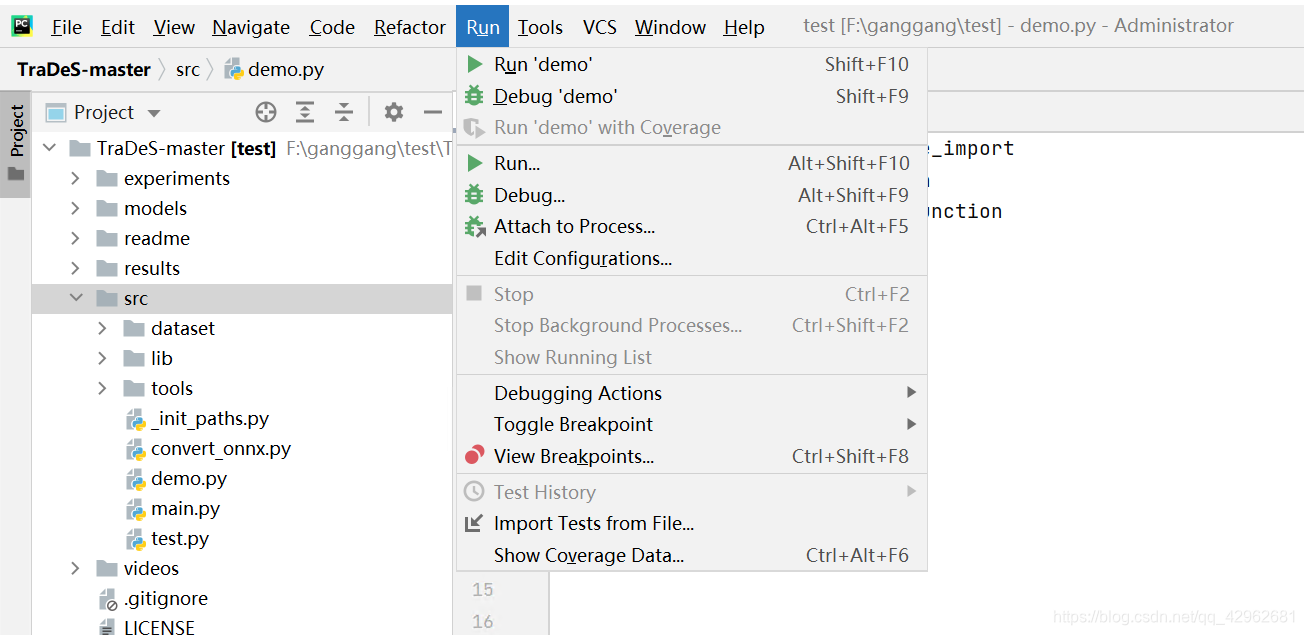Click the .gitignore file icon
Viewport: 1304px width, 635px height.
108,599
